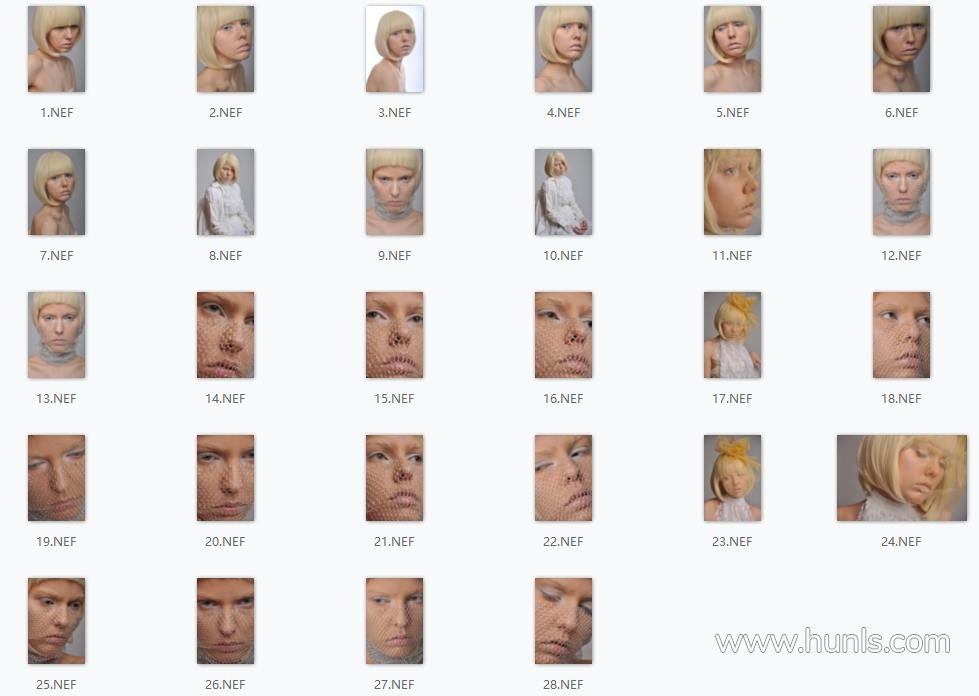The height and width of the screenshot is (696, 979).
Task: Select the 16.NEF thumbnail
Action: pyautogui.click(x=563, y=335)
